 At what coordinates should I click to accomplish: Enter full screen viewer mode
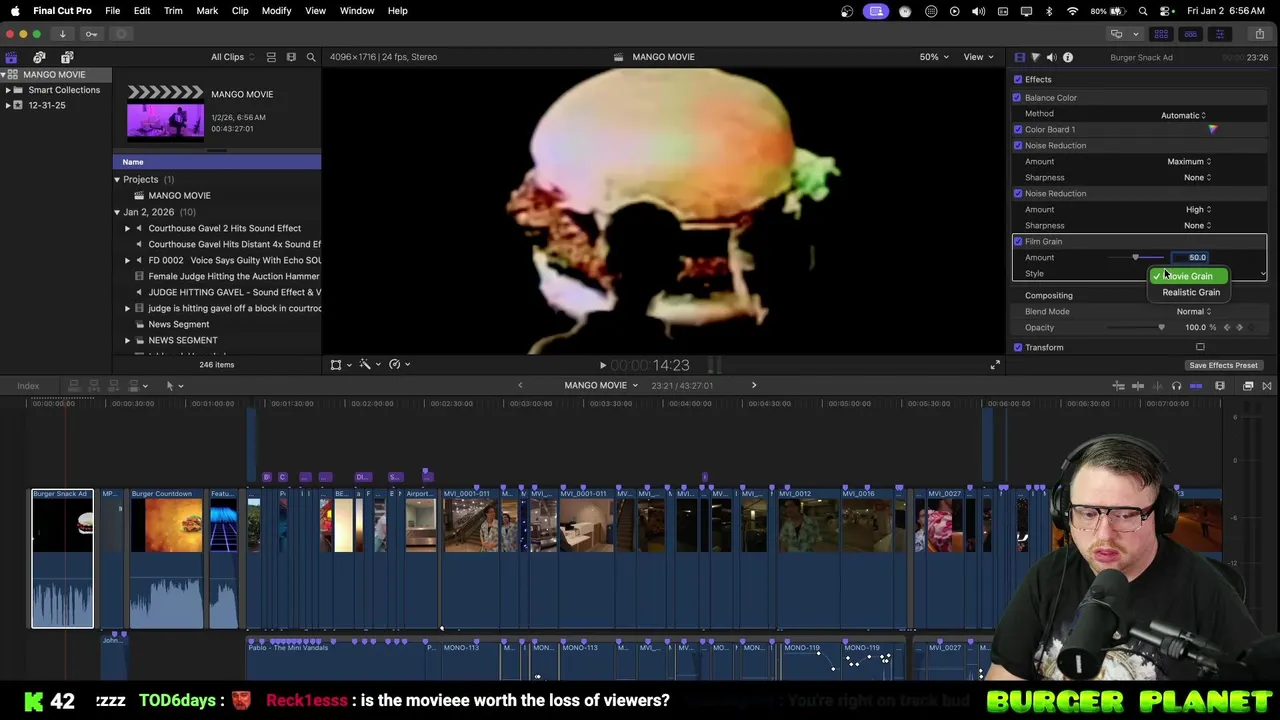point(994,365)
